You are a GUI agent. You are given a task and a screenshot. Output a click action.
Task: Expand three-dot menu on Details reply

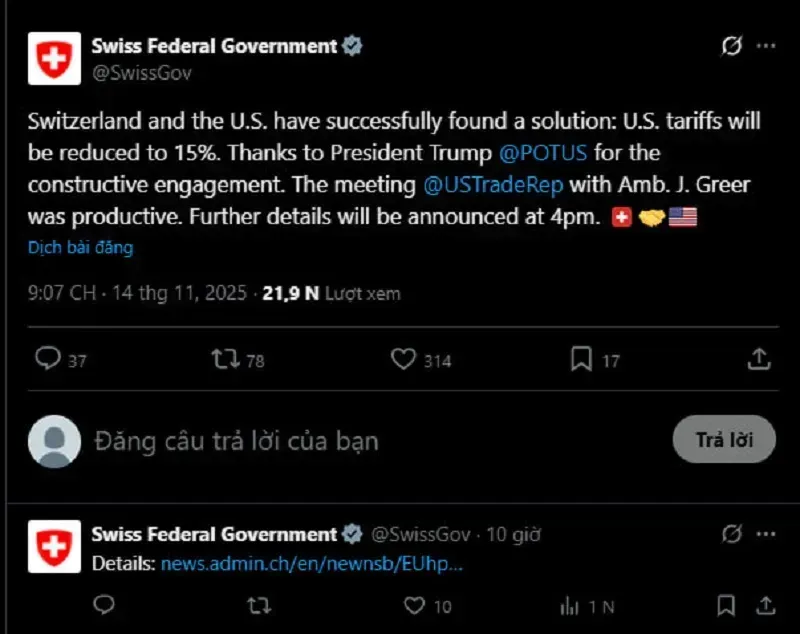coord(766,533)
